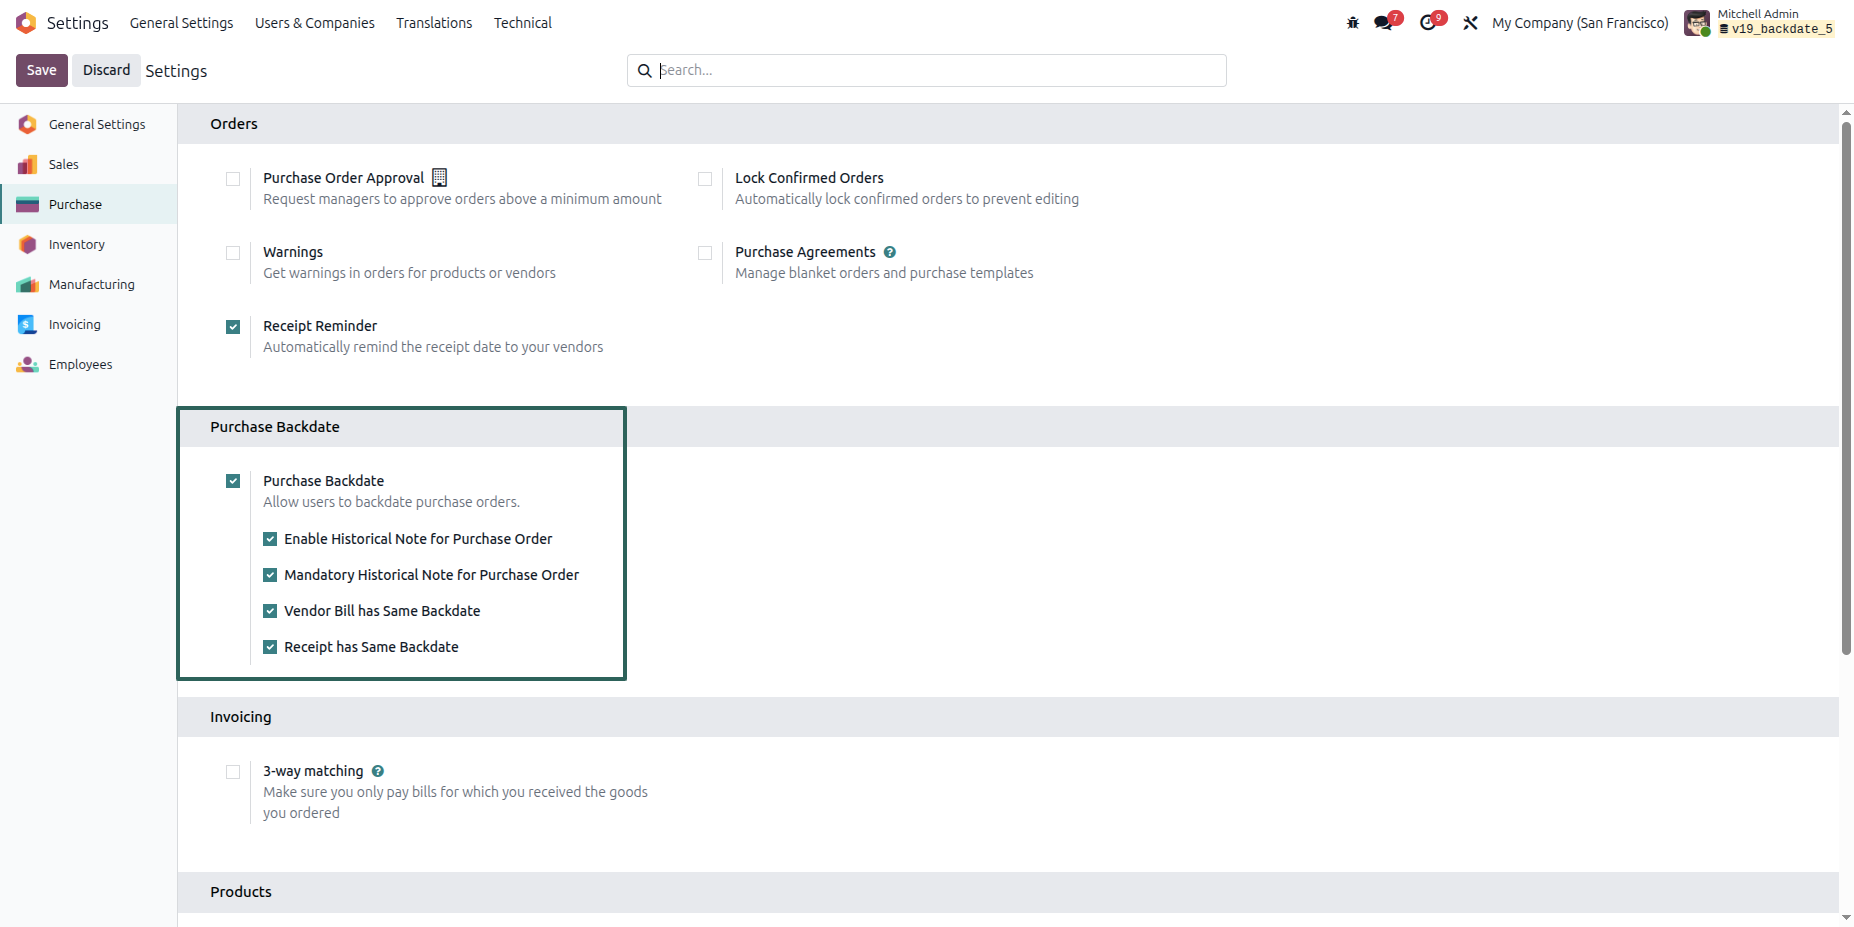Open the Users & Companies menu
1854x927 pixels.
(x=315, y=23)
